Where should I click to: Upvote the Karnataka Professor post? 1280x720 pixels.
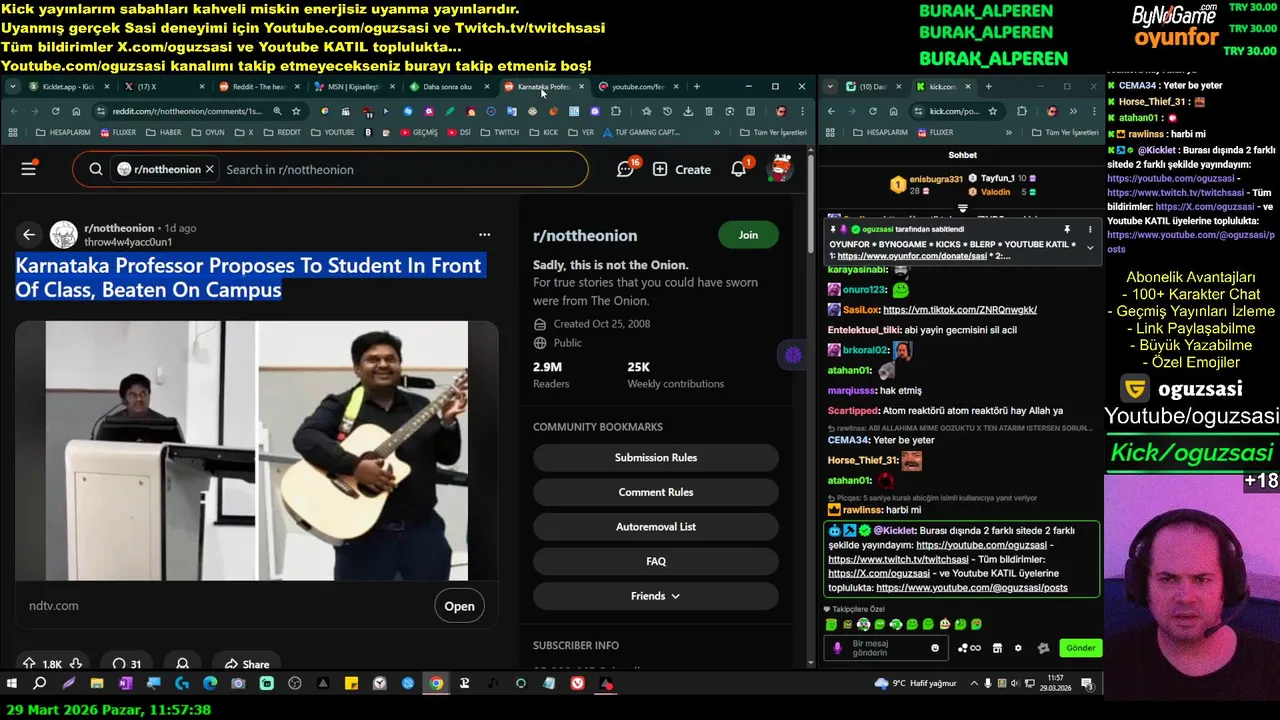pyautogui.click(x=29, y=664)
